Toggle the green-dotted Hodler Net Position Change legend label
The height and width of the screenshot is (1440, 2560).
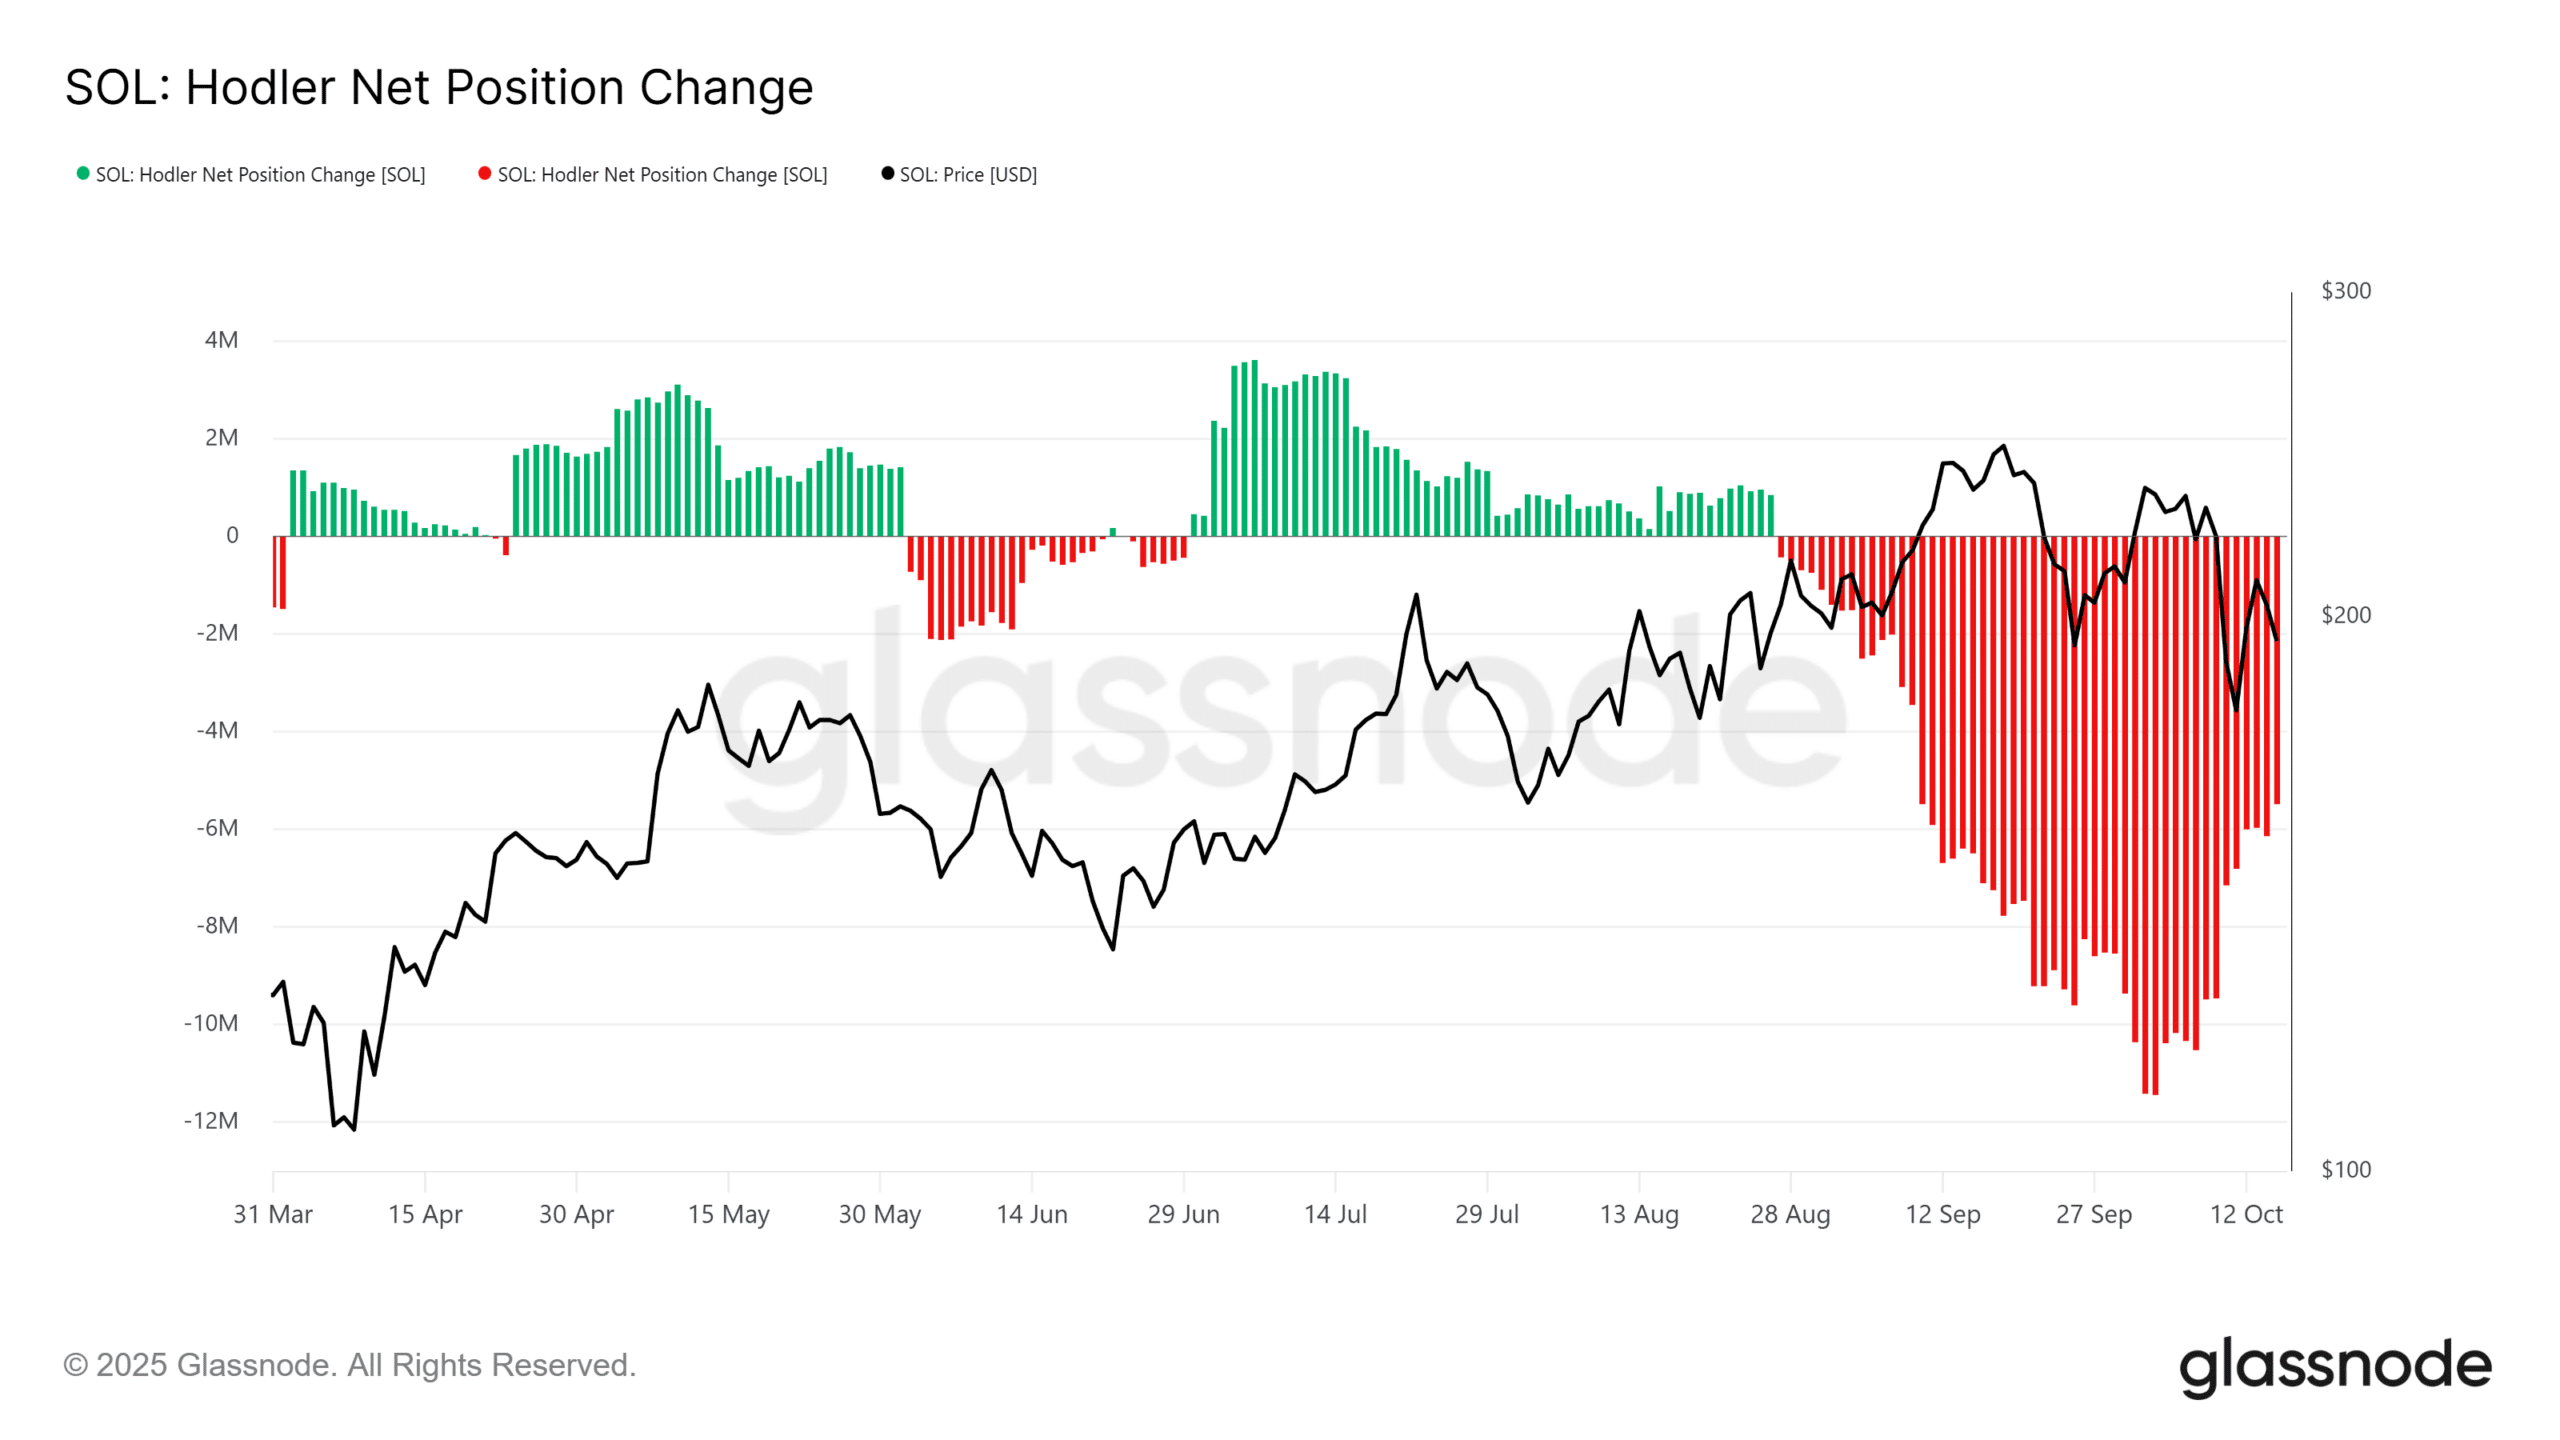click(x=260, y=175)
